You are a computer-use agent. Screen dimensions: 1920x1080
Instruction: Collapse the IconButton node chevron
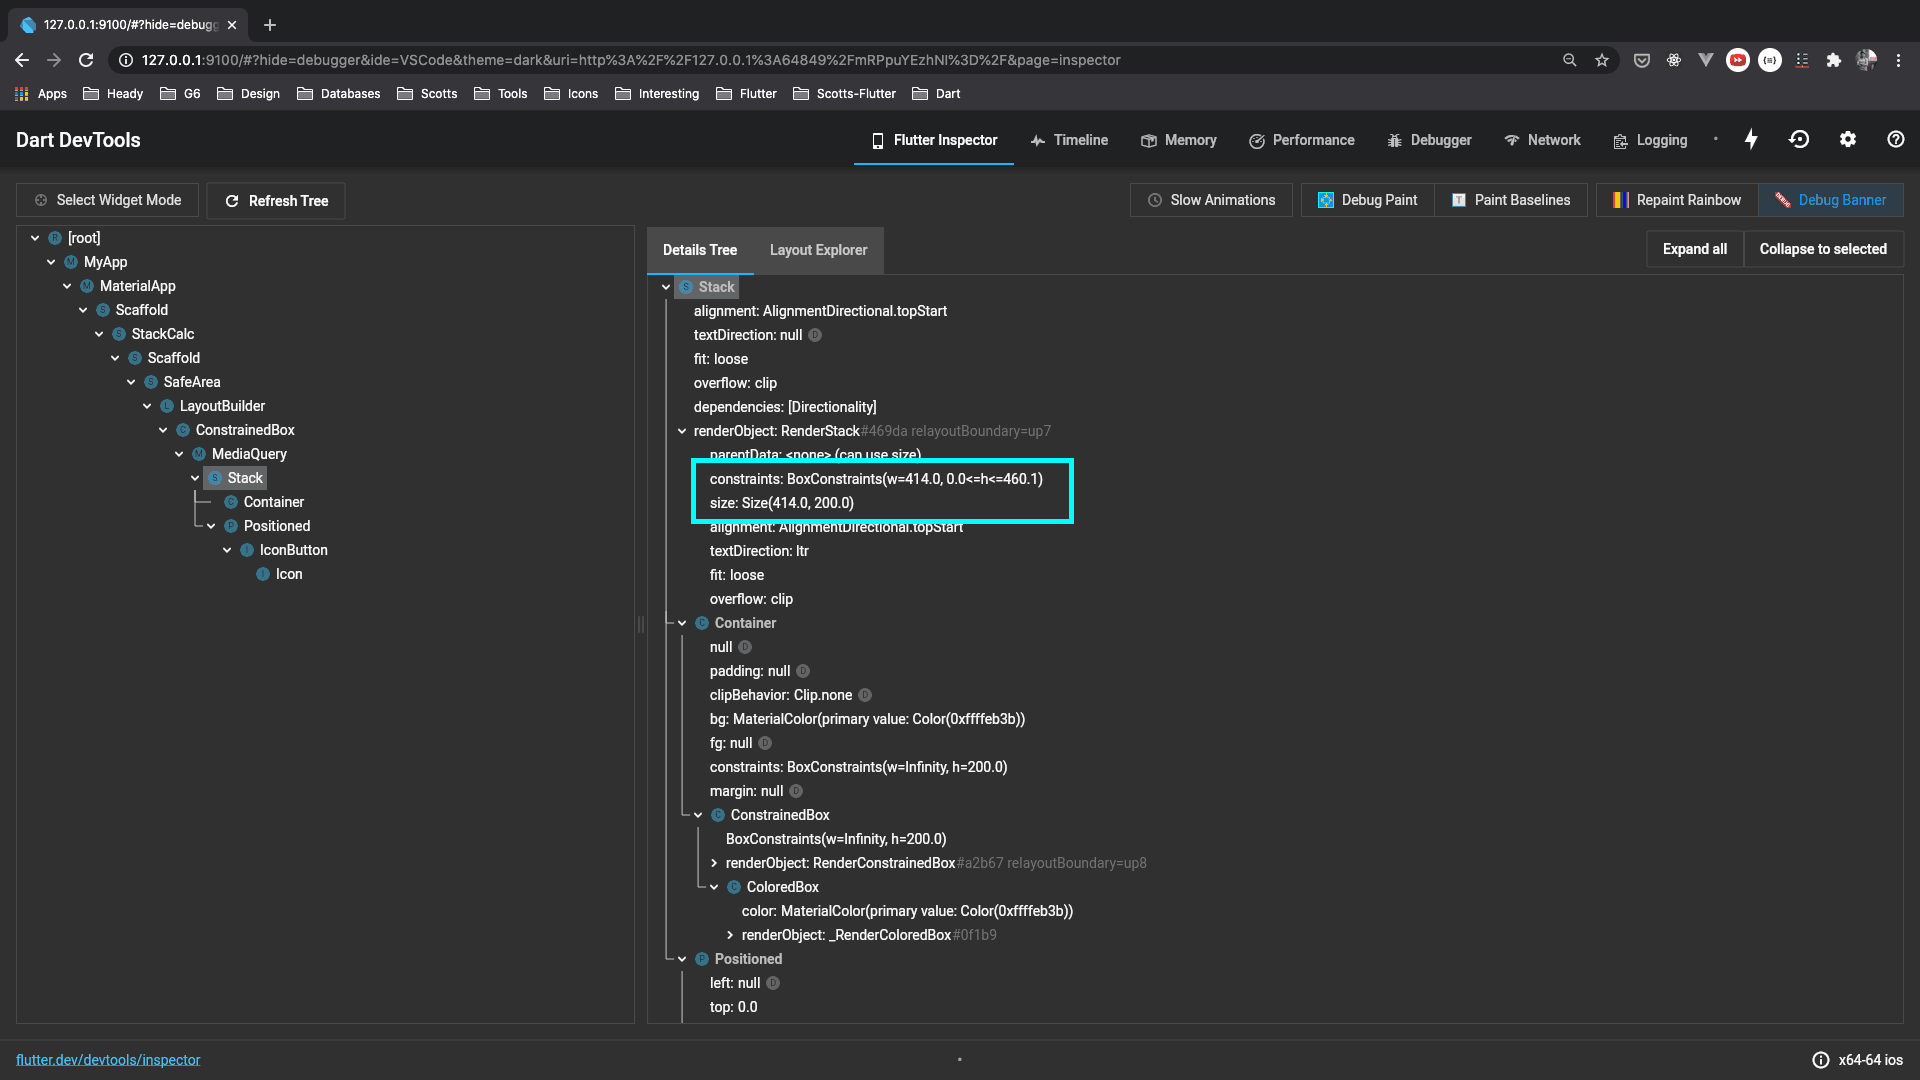point(227,550)
